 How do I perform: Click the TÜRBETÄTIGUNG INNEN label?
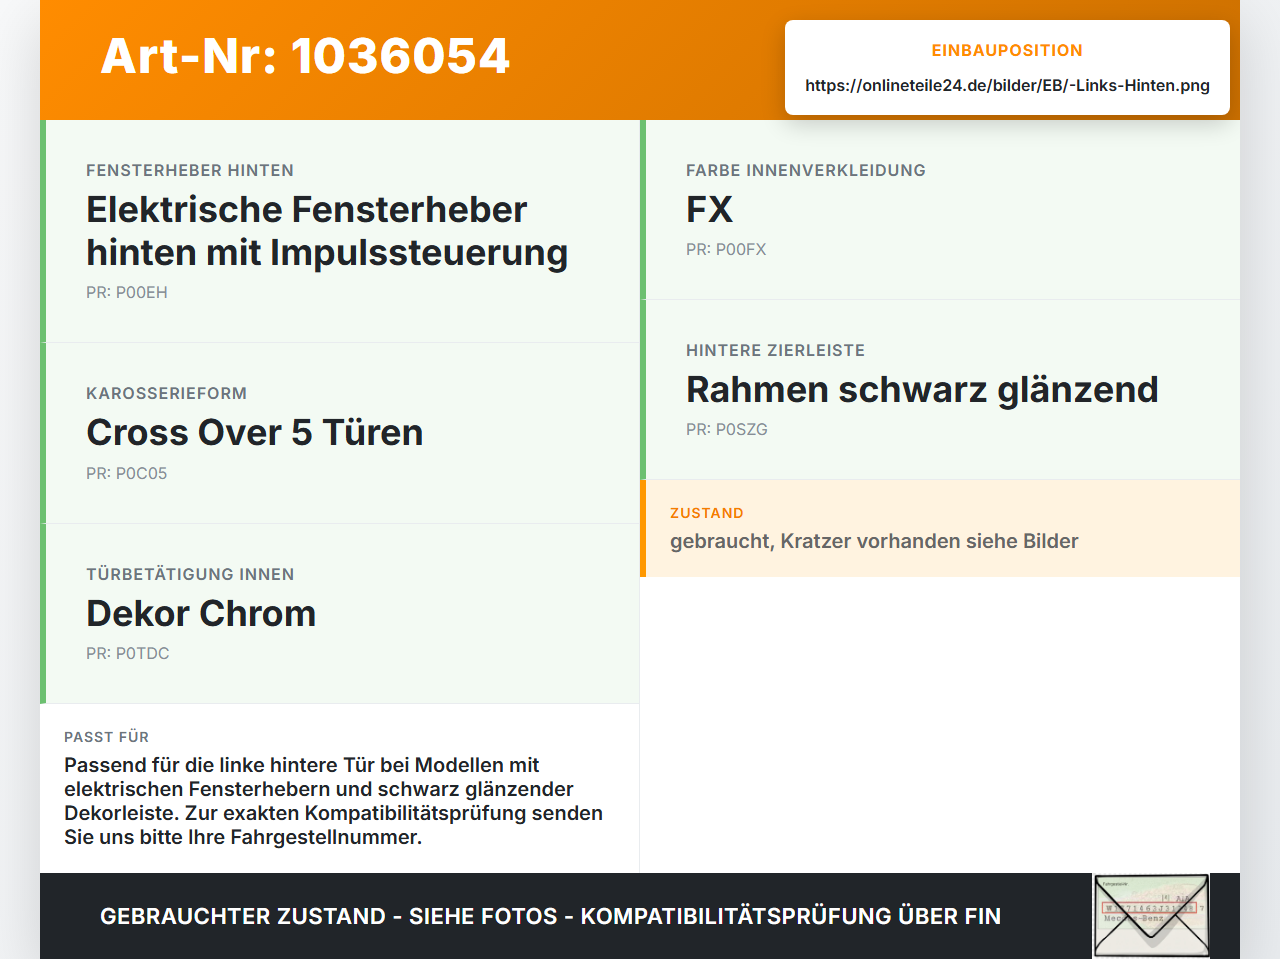coord(190,574)
